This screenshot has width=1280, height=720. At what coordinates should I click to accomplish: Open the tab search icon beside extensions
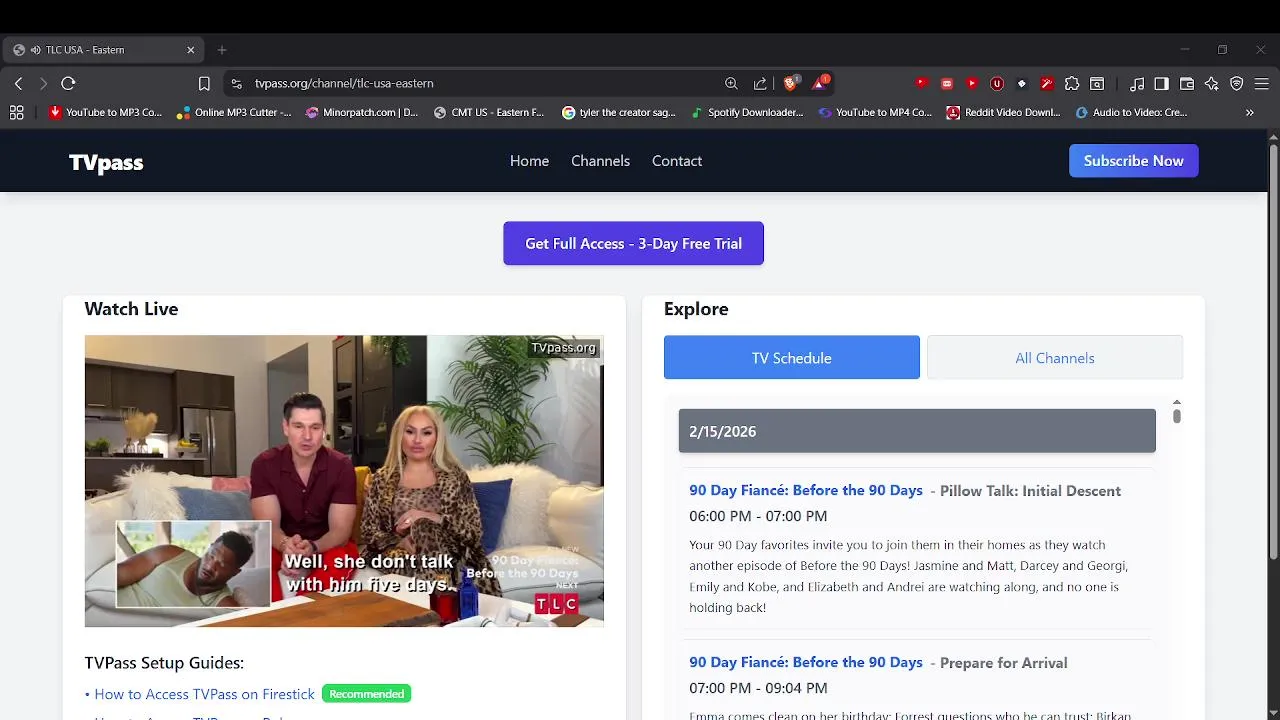pyautogui.click(x=1097, y=84)
